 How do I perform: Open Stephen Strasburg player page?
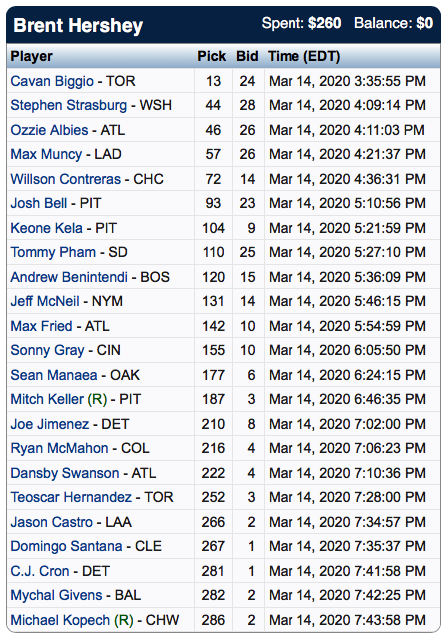point(68,105)
